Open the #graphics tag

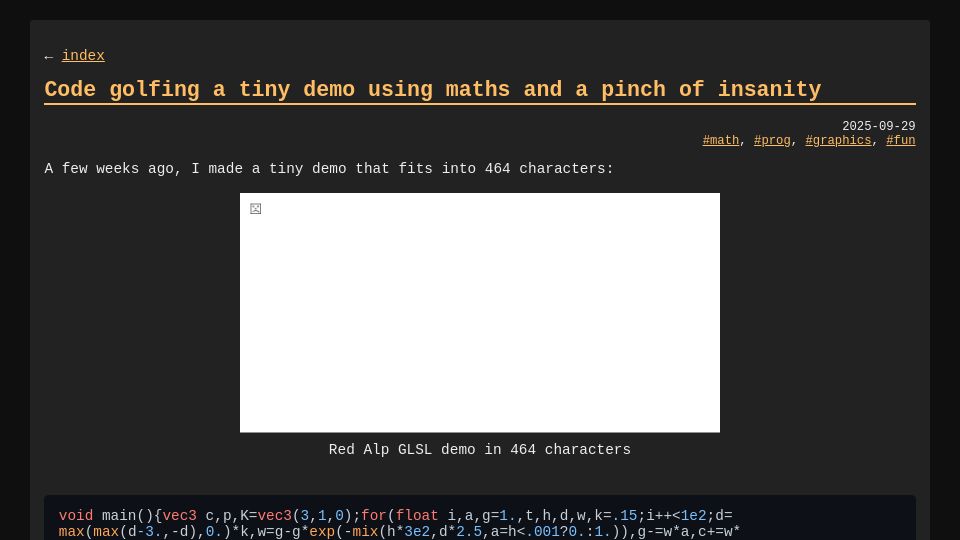pyautogui.click(x=838, y=140)
